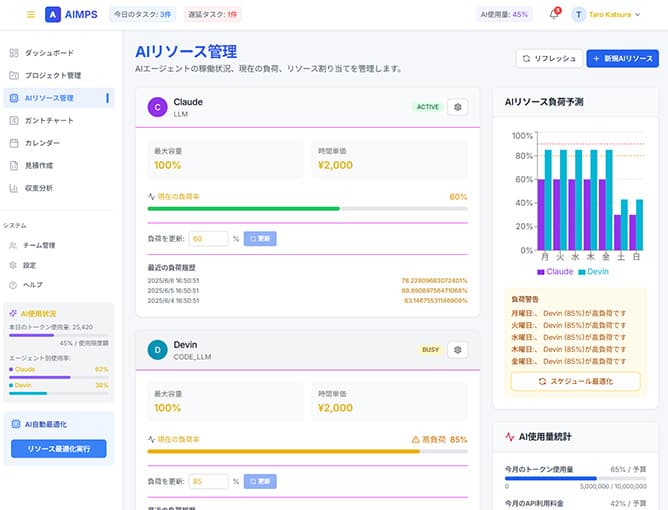Image resolution: width=668 pixels, height=510 pixels.
Task: Click the 高負荷 warning triangle icon
Action: pyautogui.click(x=415, y=439)
